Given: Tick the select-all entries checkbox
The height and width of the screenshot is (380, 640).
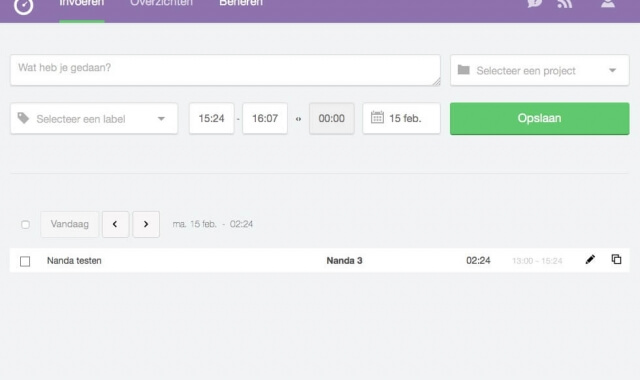Looking at the screenshot, I should [25, 224].
